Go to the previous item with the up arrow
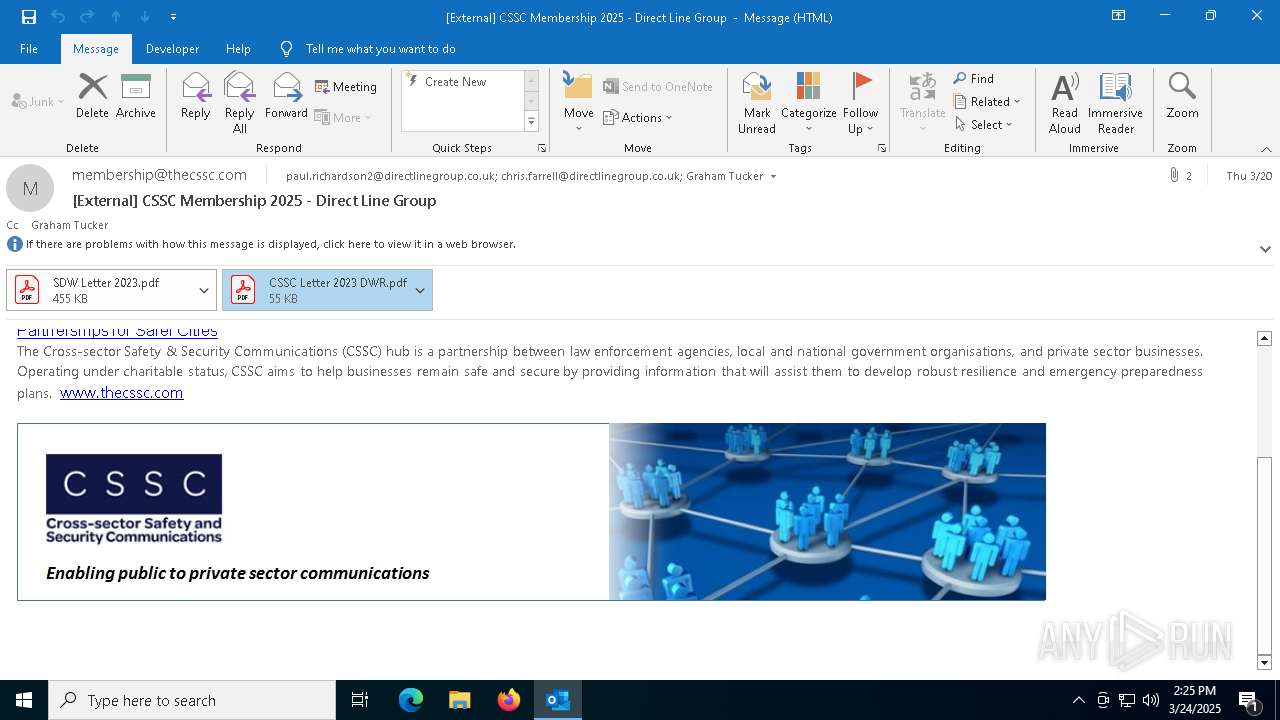 116,17
